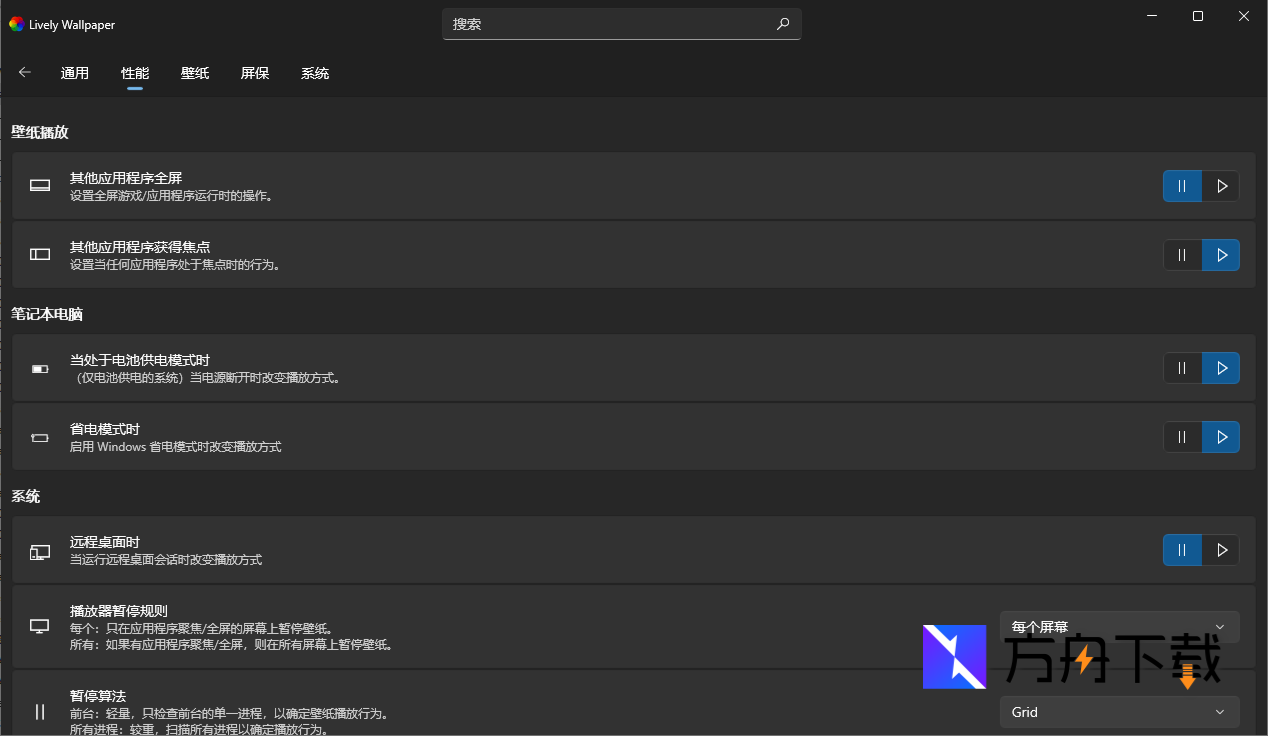Expand the Grid pause algorithm dropdown

(1119, 712)
